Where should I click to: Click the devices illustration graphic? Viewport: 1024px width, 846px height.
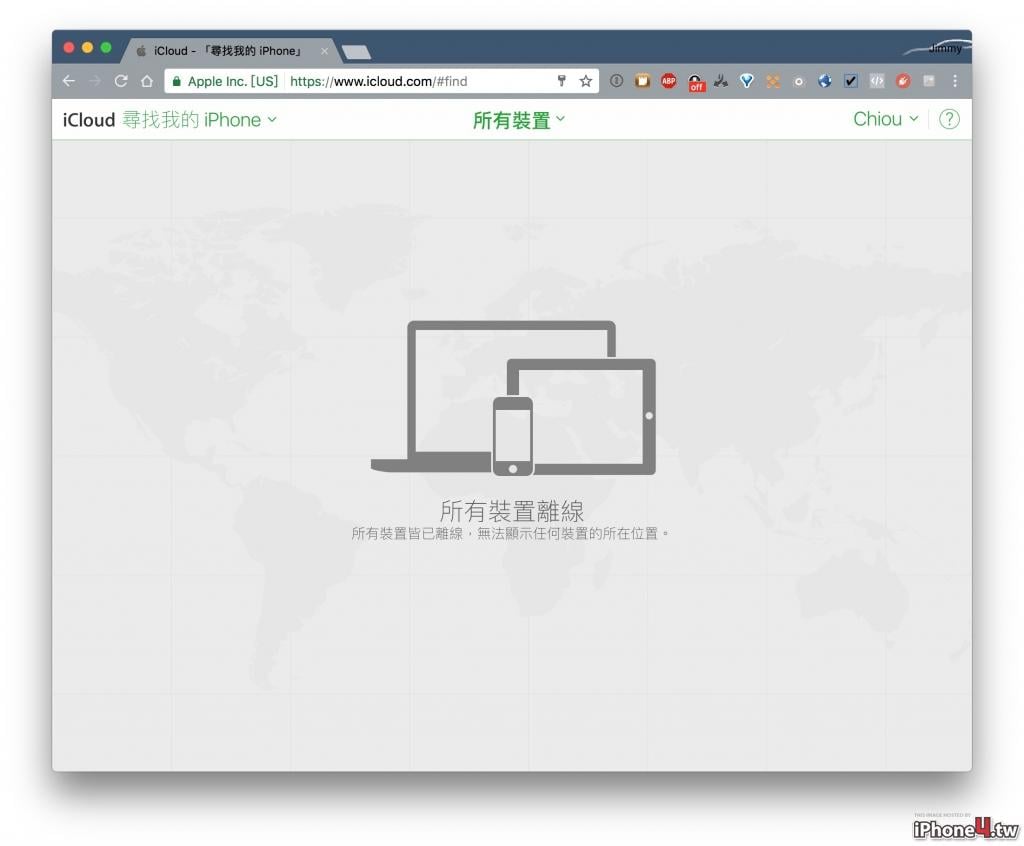pyautogui.click(x=513, y=398)
